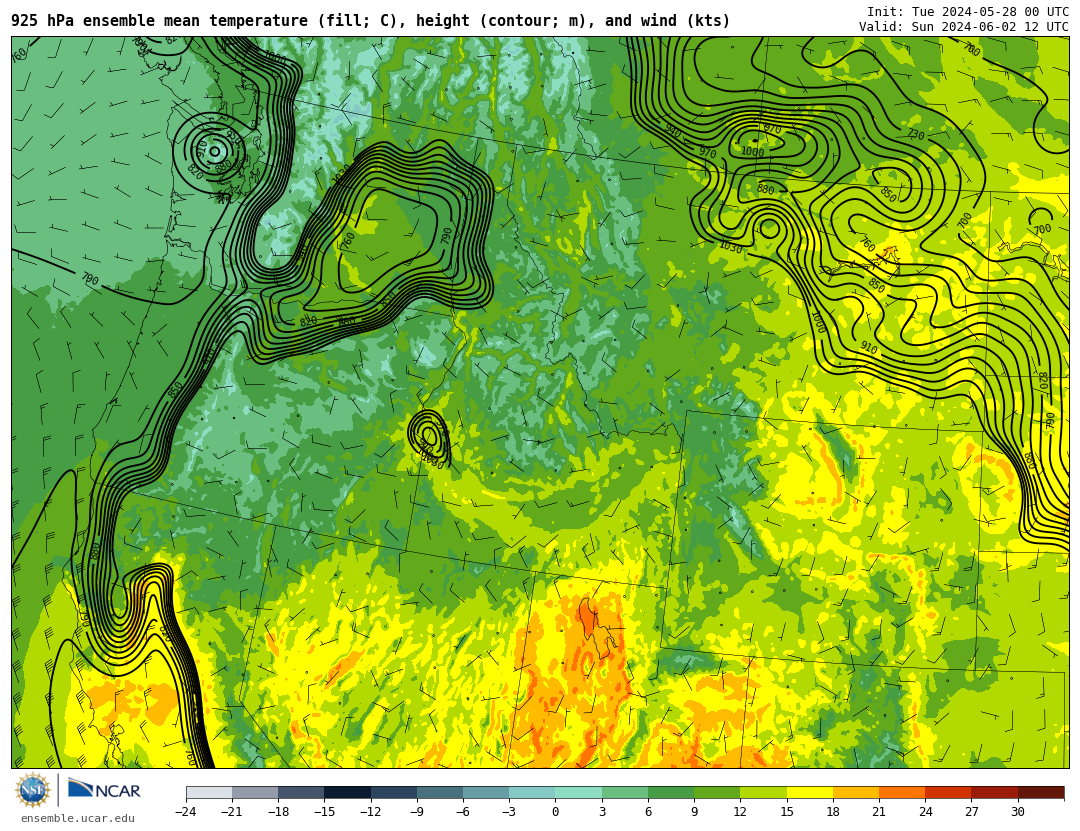Image resolution: width=1080 pixels, height=831 pixels.
Task: Pick the 18 to 21 color swatch
Action: click(855, 792)
